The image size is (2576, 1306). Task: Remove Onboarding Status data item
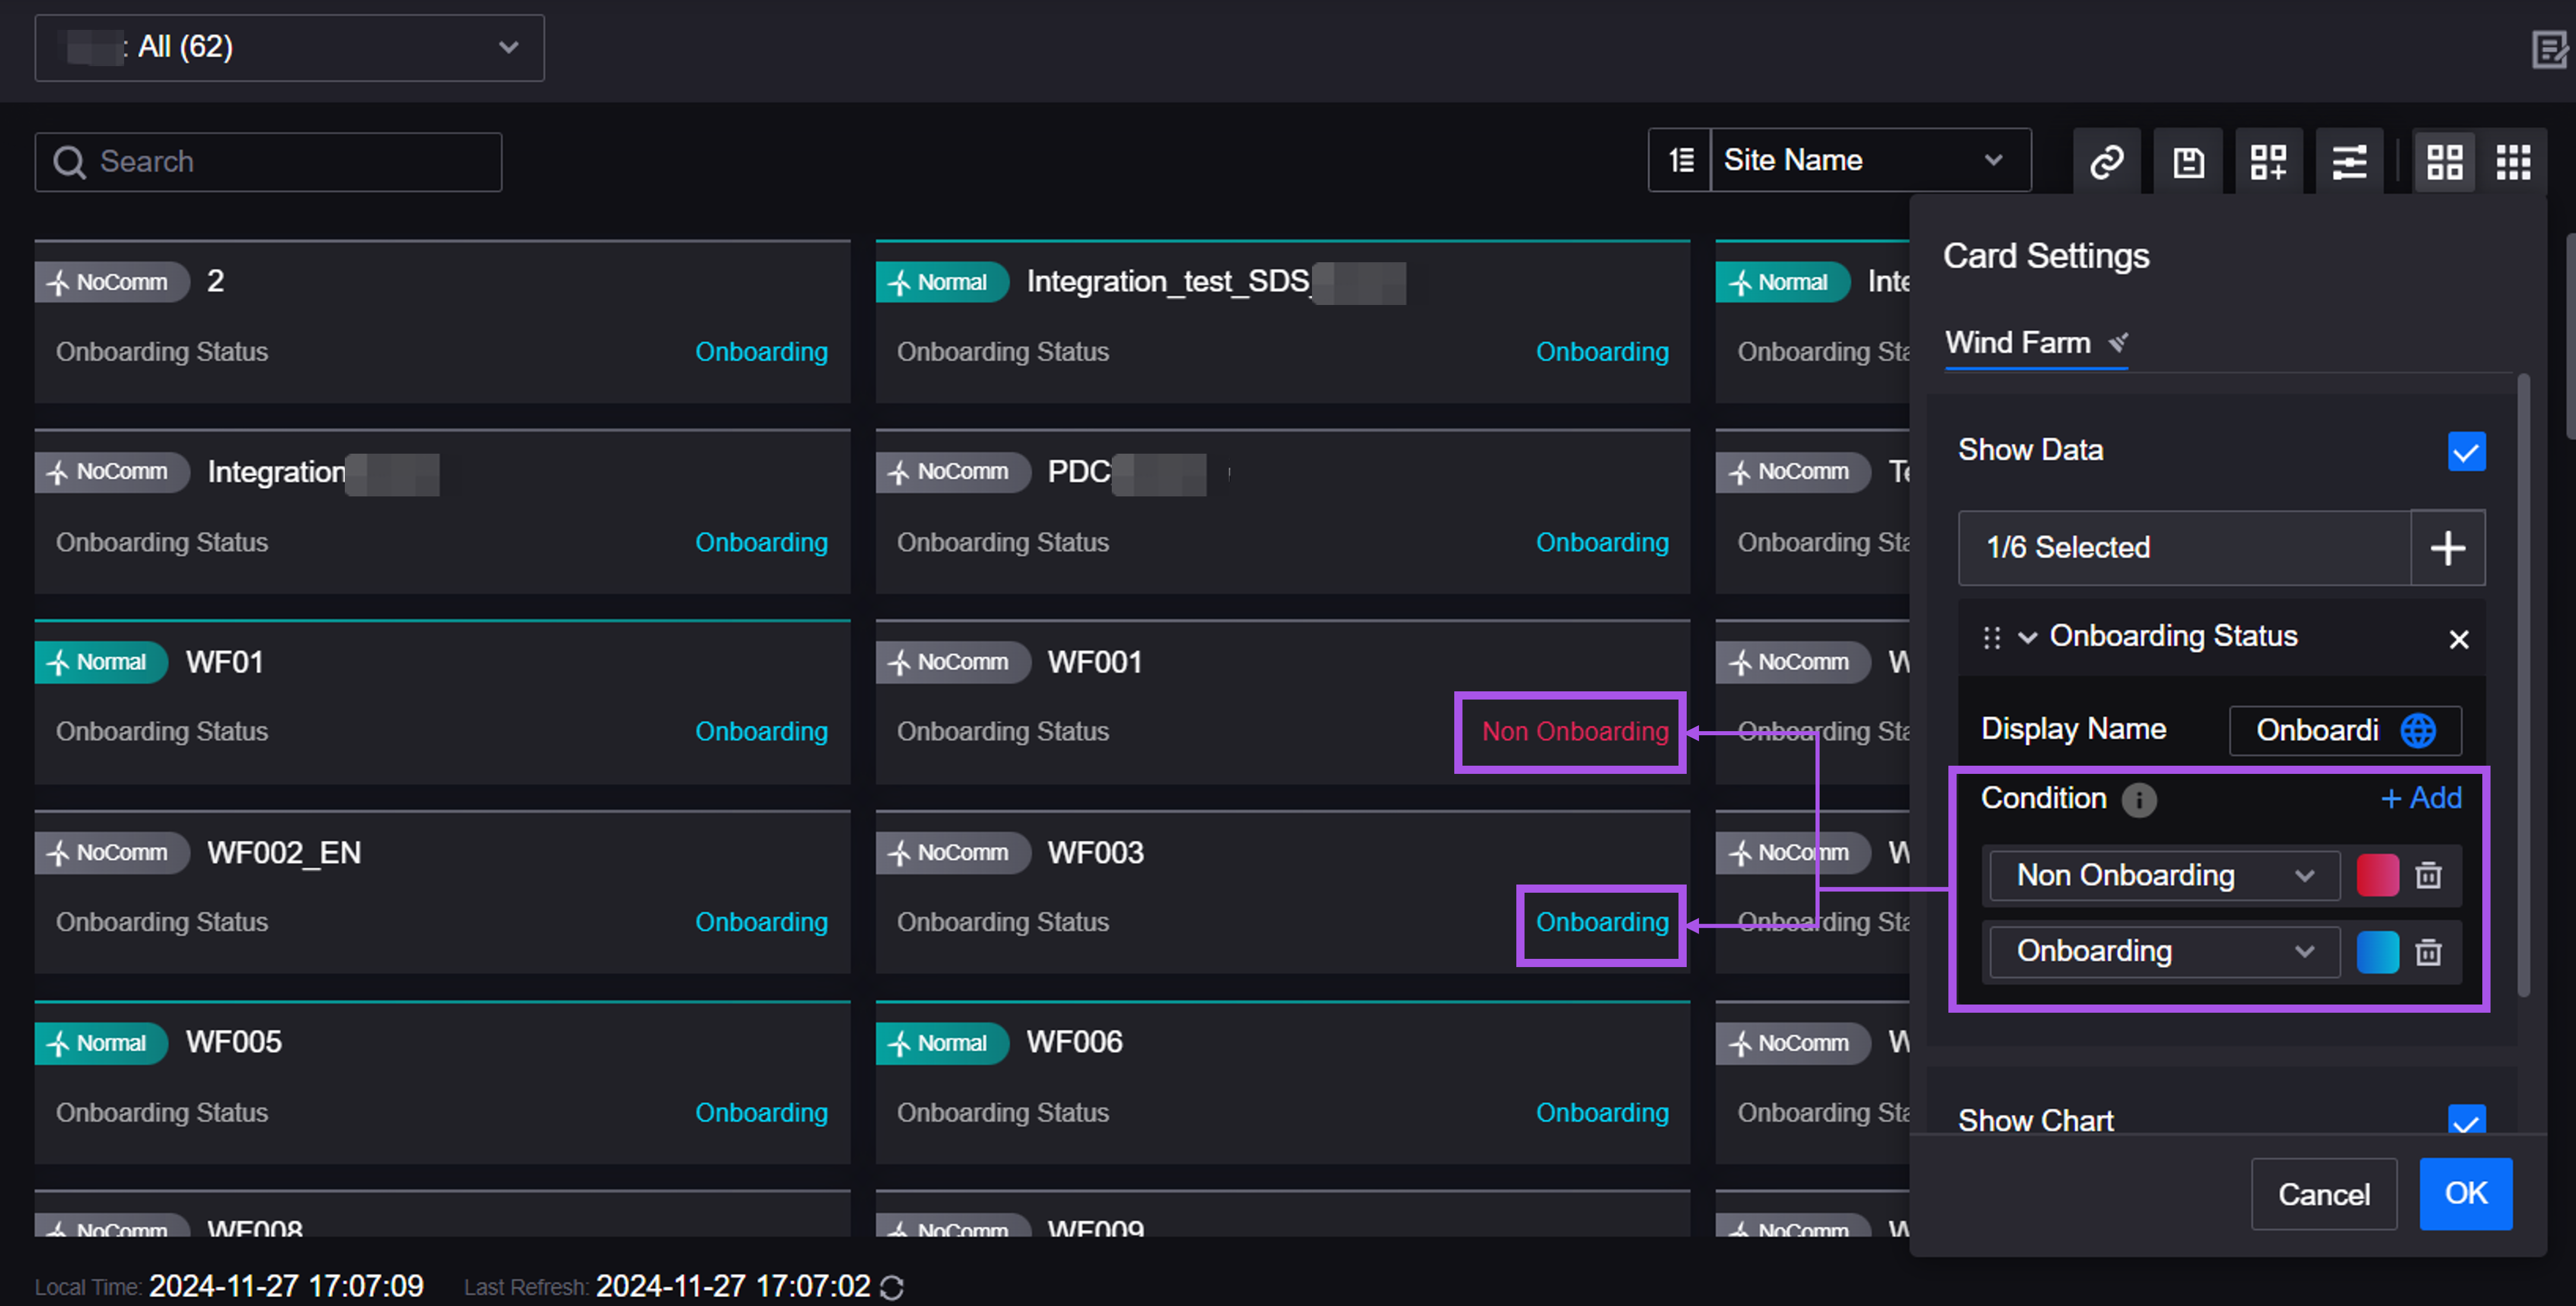pos(2458,638)
